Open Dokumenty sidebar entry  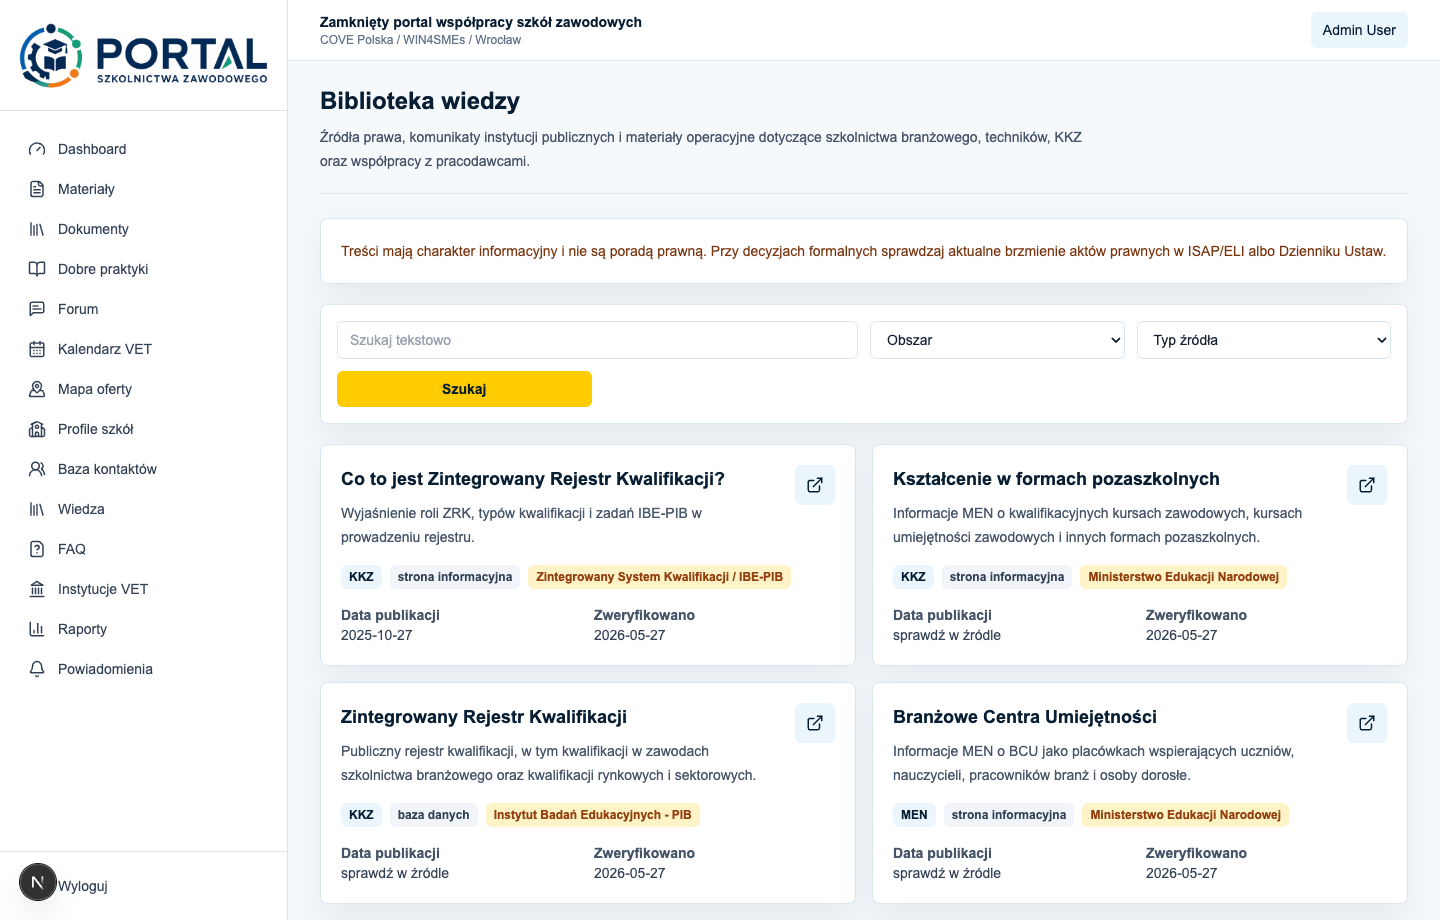click(144, 229)
